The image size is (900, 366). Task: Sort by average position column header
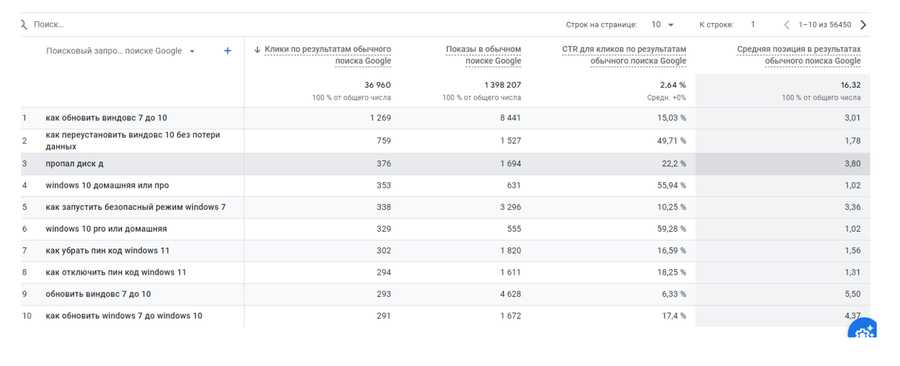pyautogui.click(x=799, y=55)
